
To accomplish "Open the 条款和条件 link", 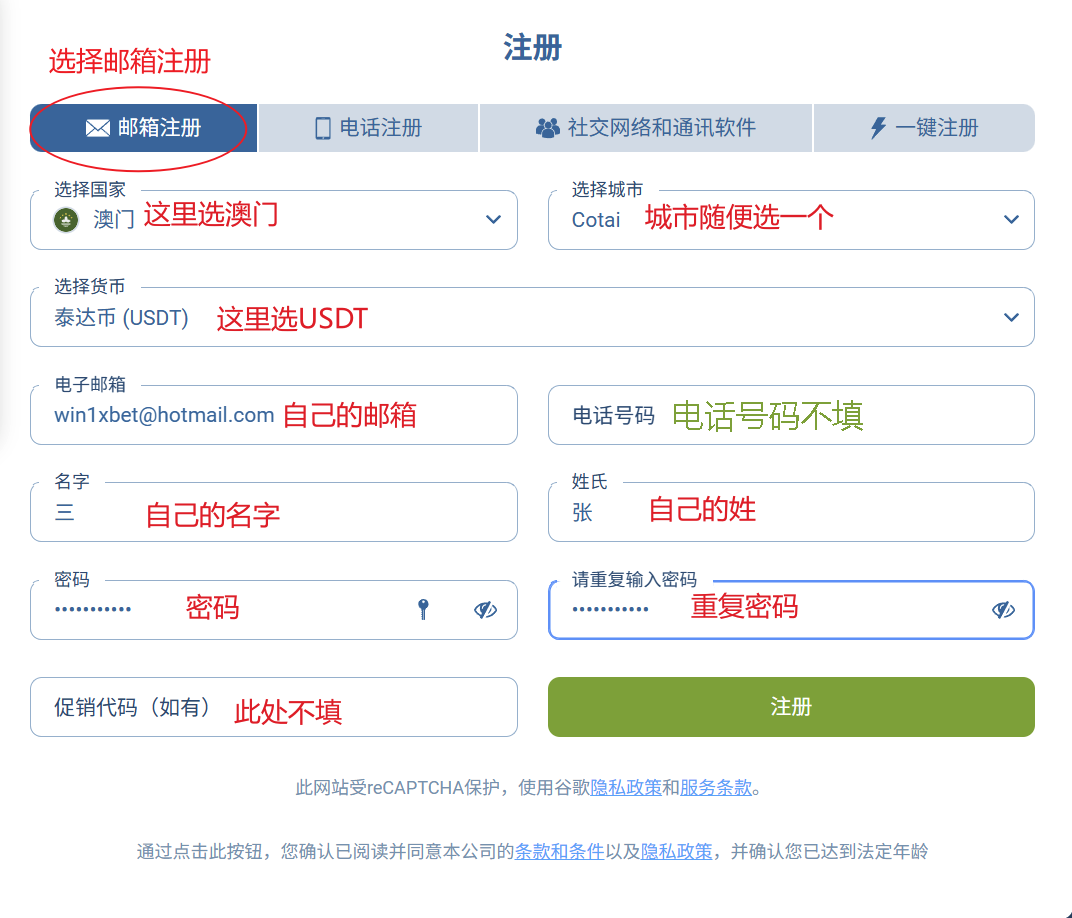I will pos(559,852).
